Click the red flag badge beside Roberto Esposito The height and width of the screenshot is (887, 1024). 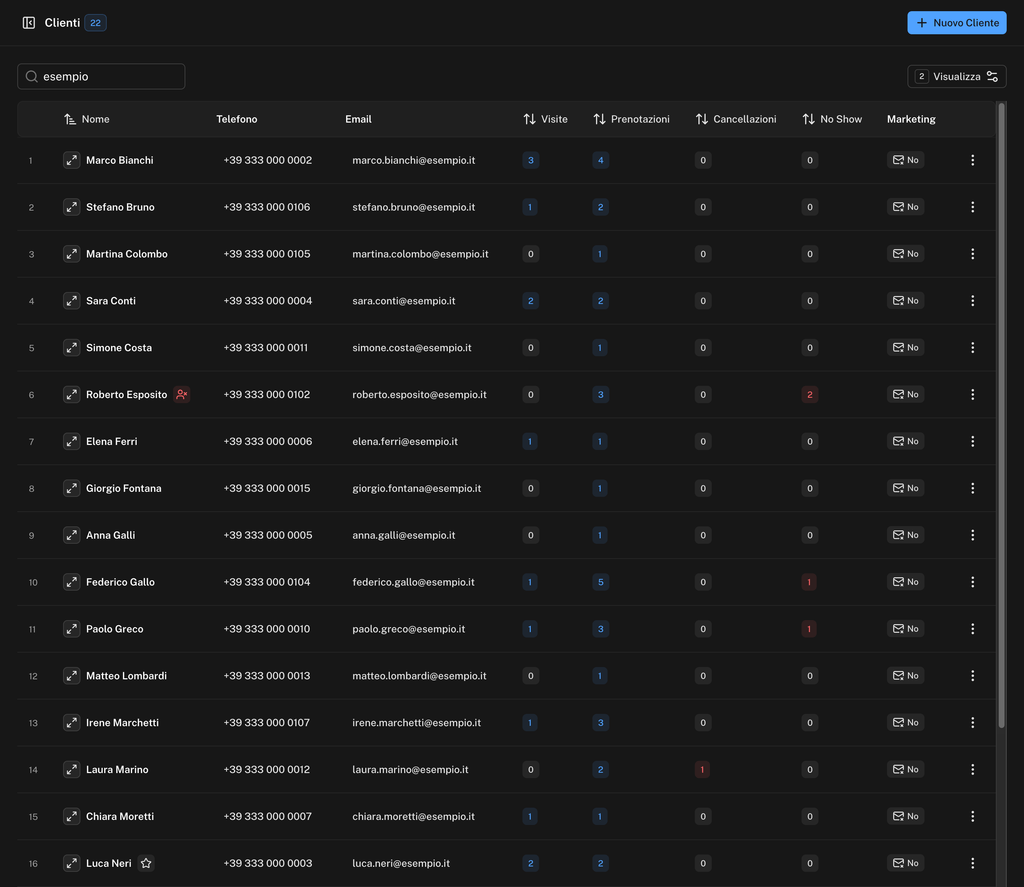[x=182, y=395]
